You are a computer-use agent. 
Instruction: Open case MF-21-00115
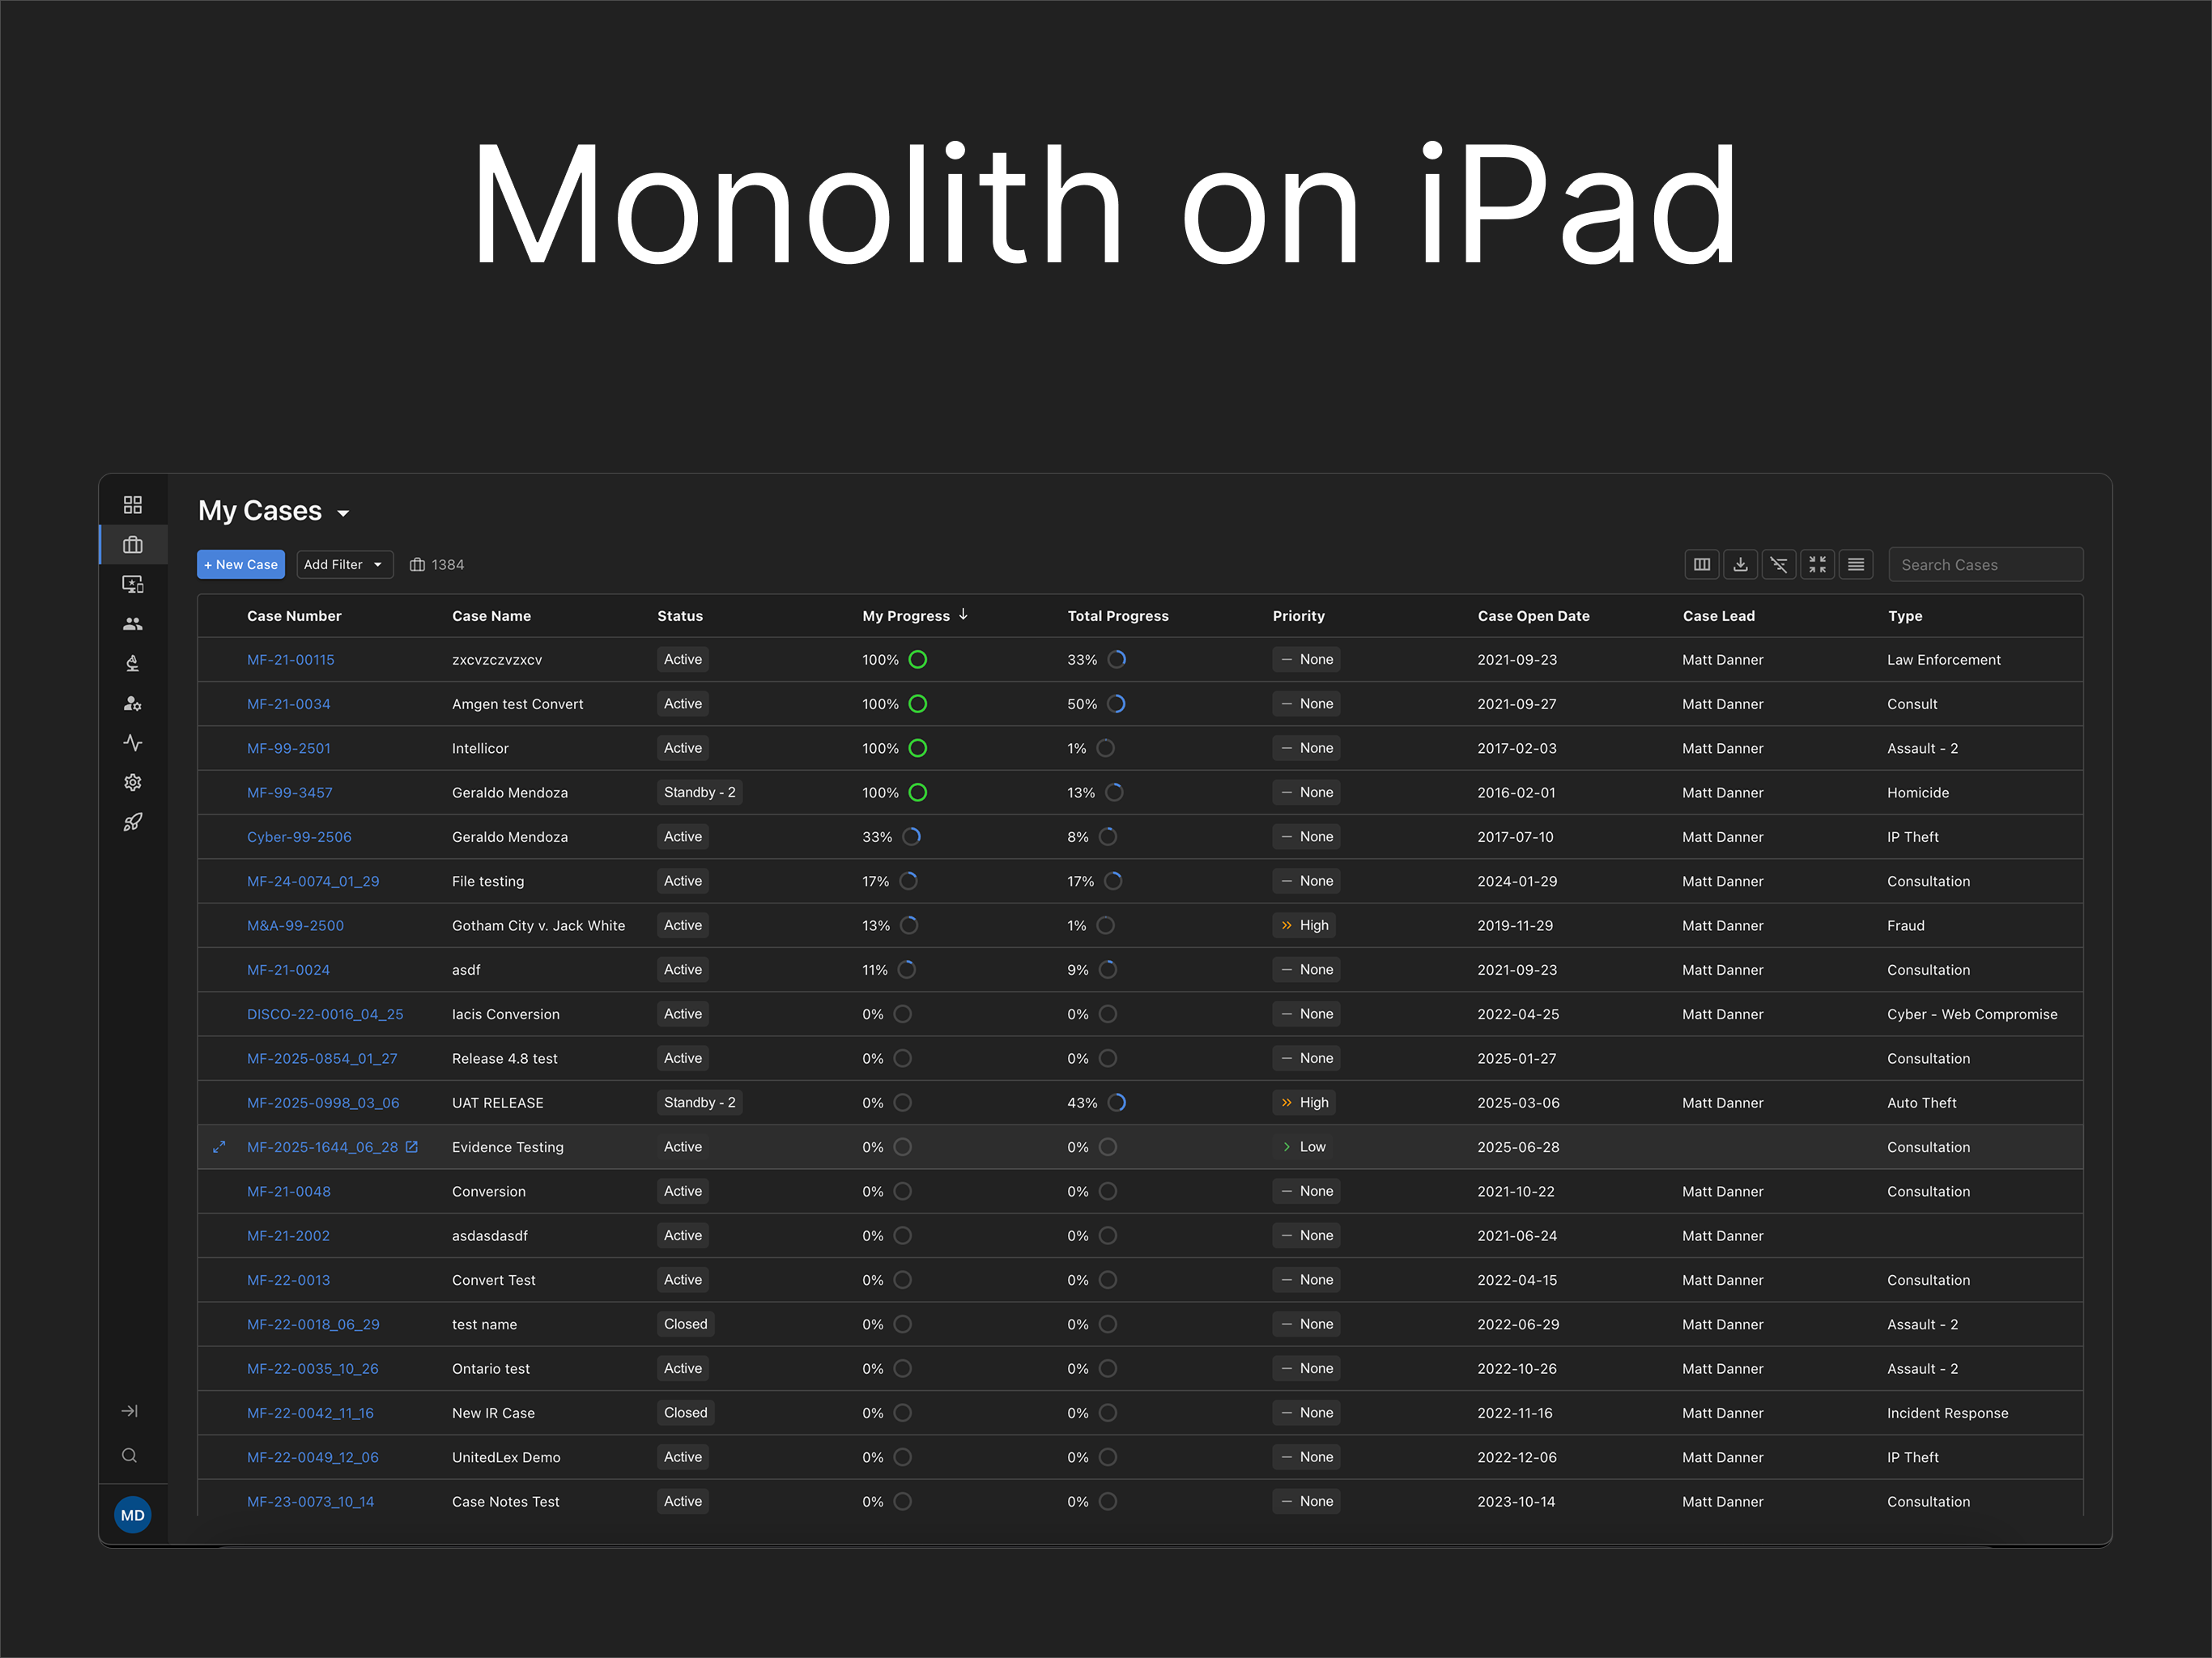pyautogui.click(x=291, y=660)
